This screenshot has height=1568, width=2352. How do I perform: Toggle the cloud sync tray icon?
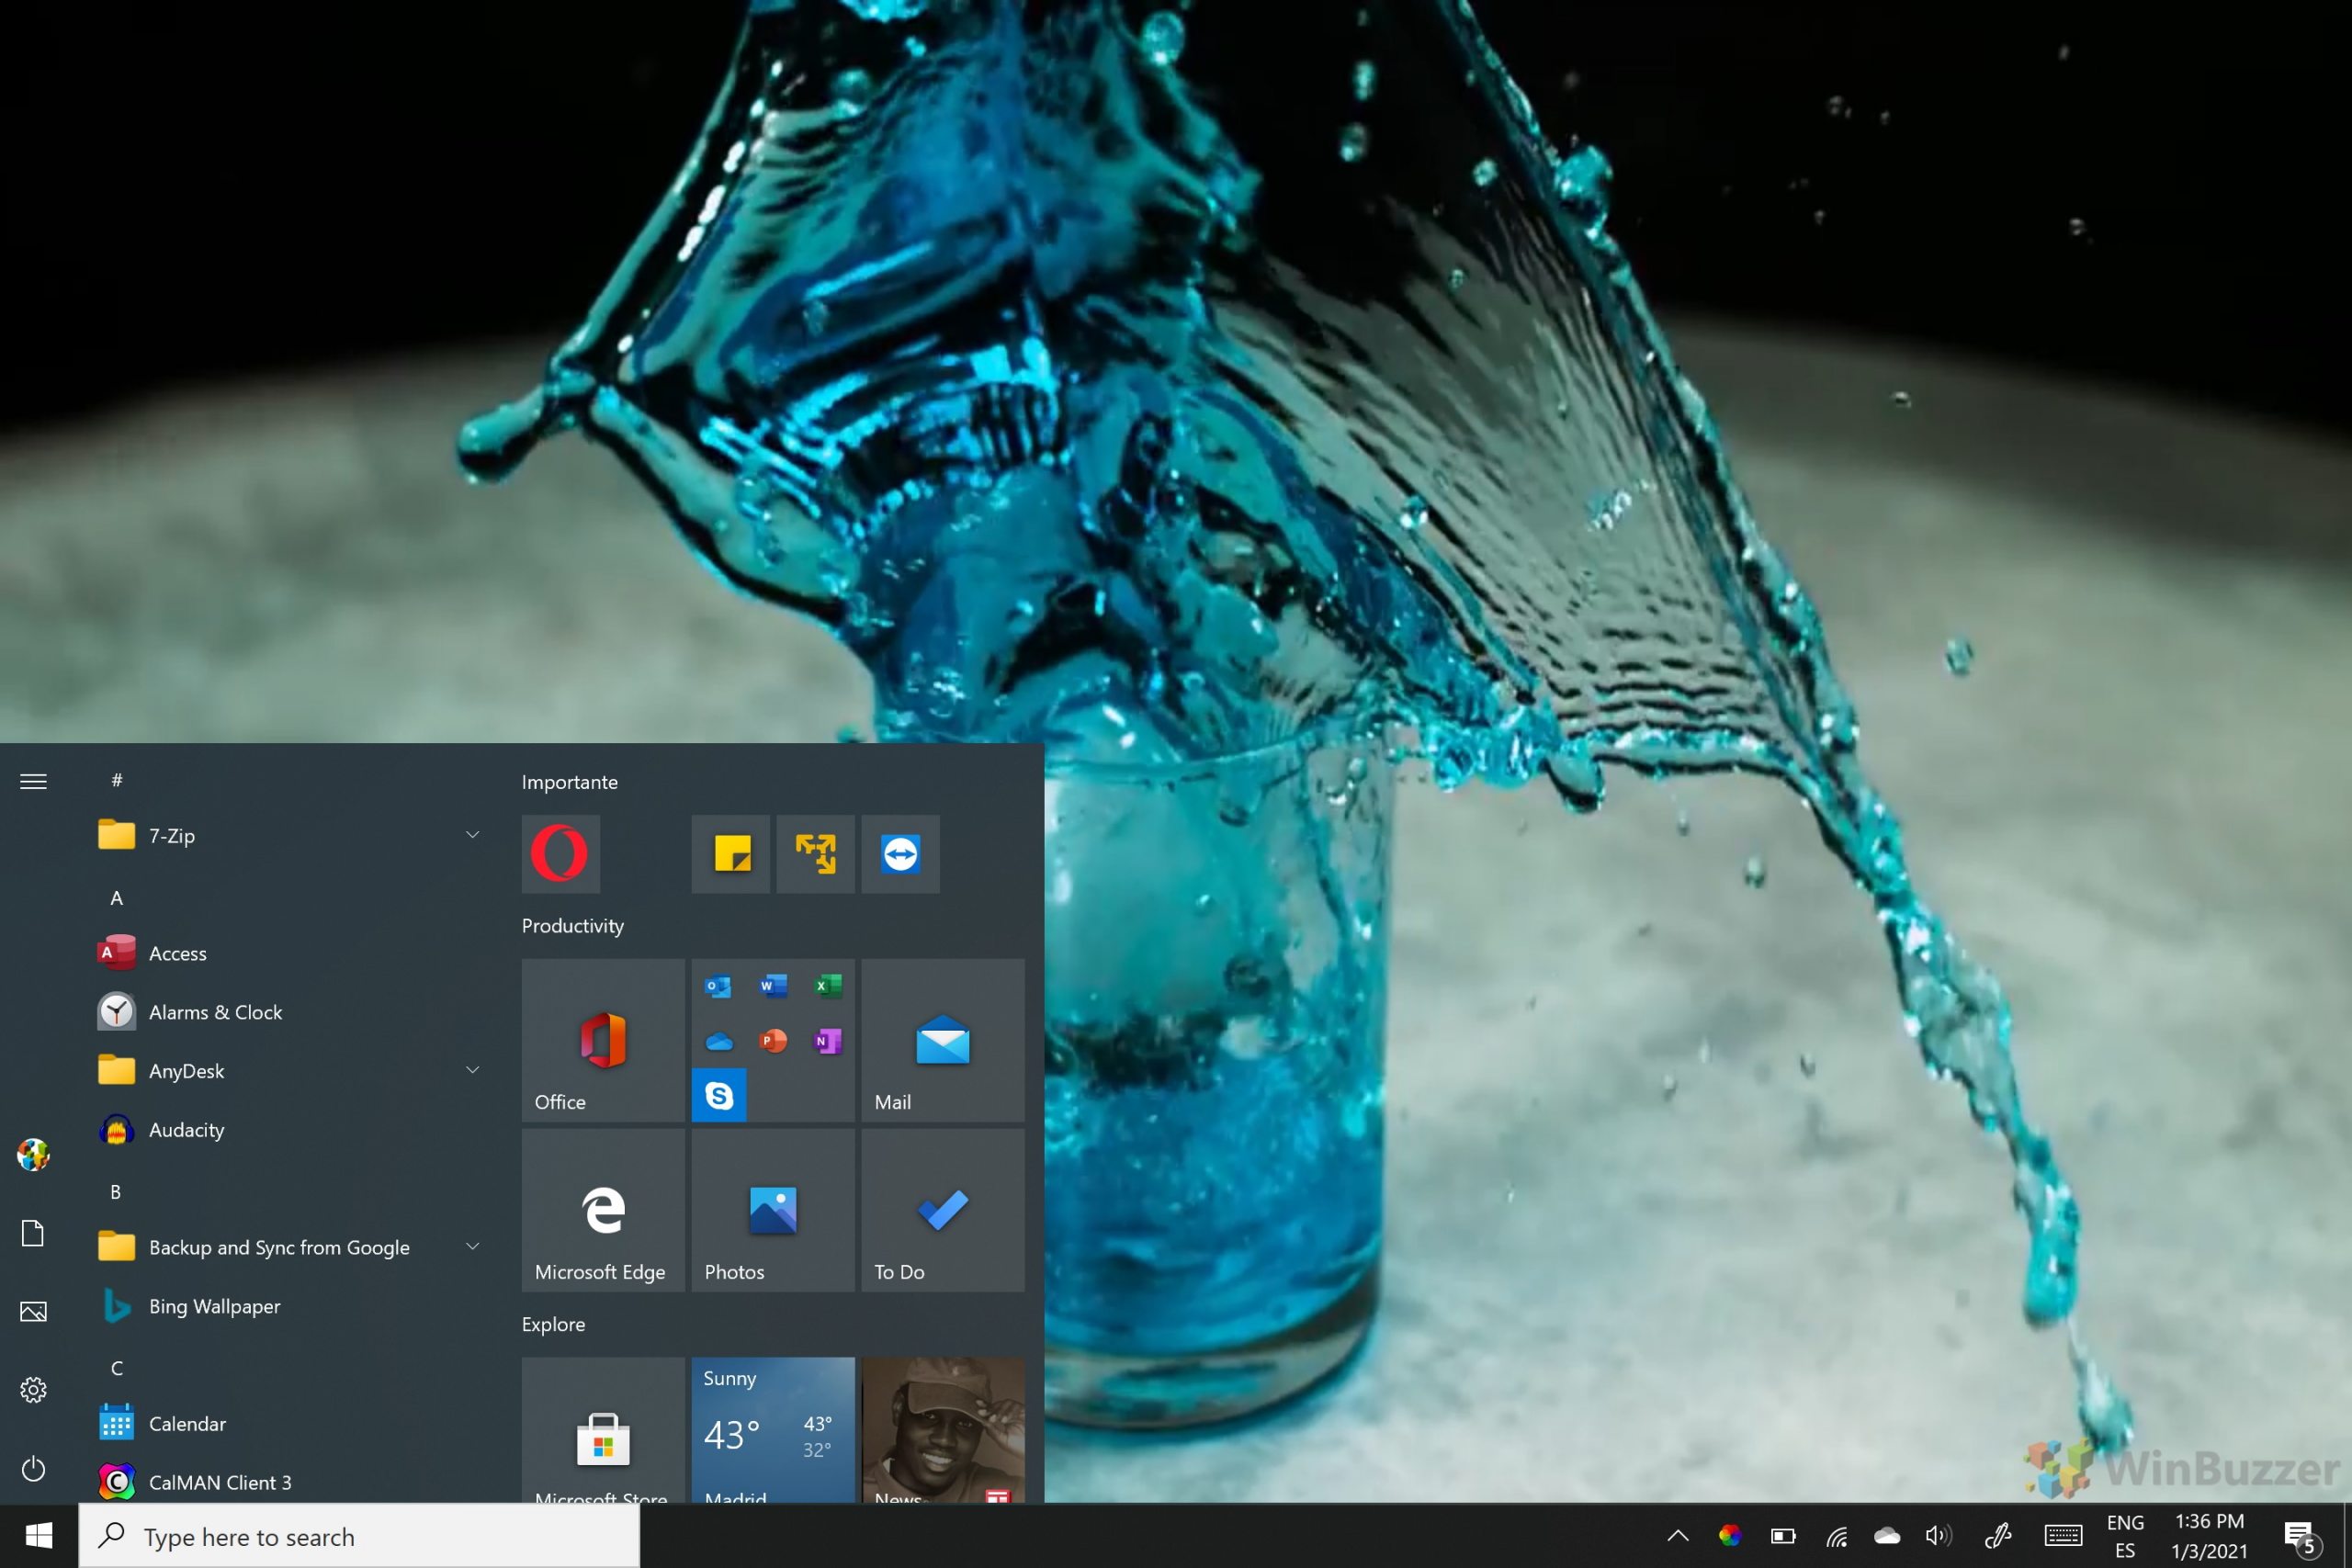(x=1888, y=1535)
